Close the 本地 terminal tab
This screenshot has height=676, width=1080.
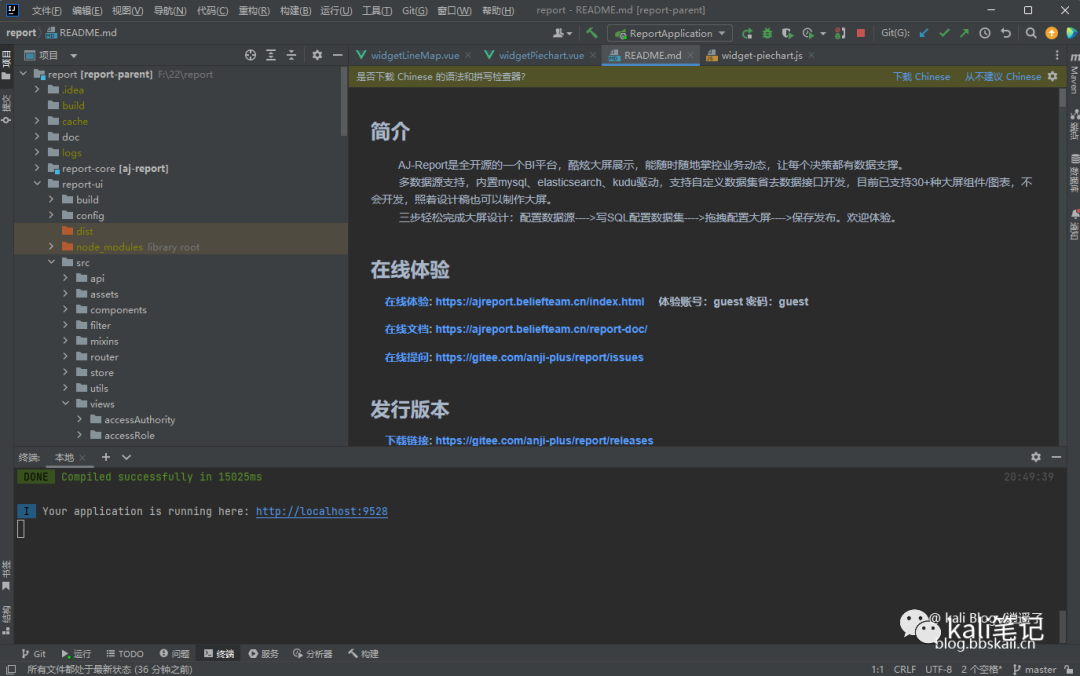coord(83,458)
